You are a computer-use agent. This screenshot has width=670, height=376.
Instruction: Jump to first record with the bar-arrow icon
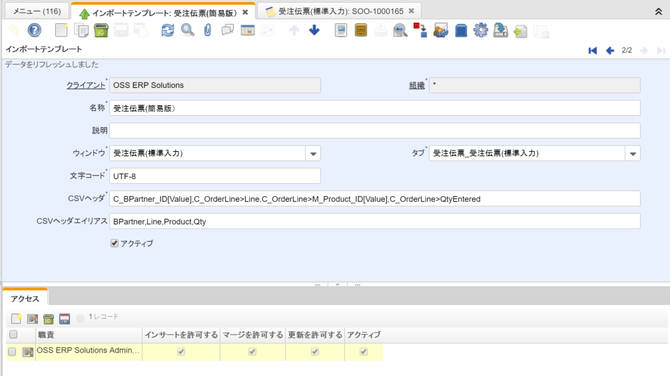pos(593,50)
